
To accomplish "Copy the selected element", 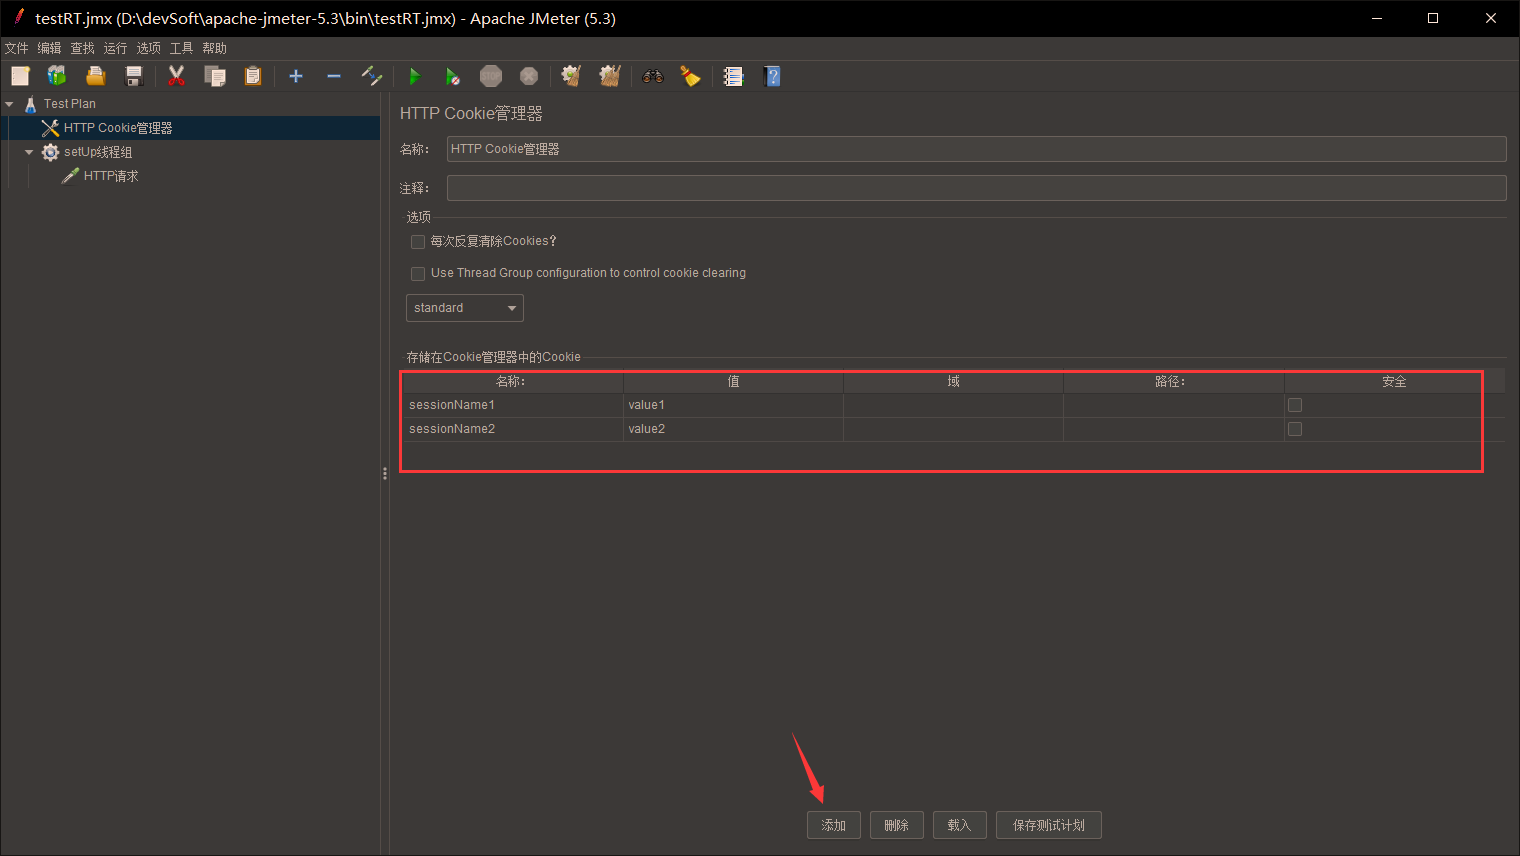I will [215, 76].
